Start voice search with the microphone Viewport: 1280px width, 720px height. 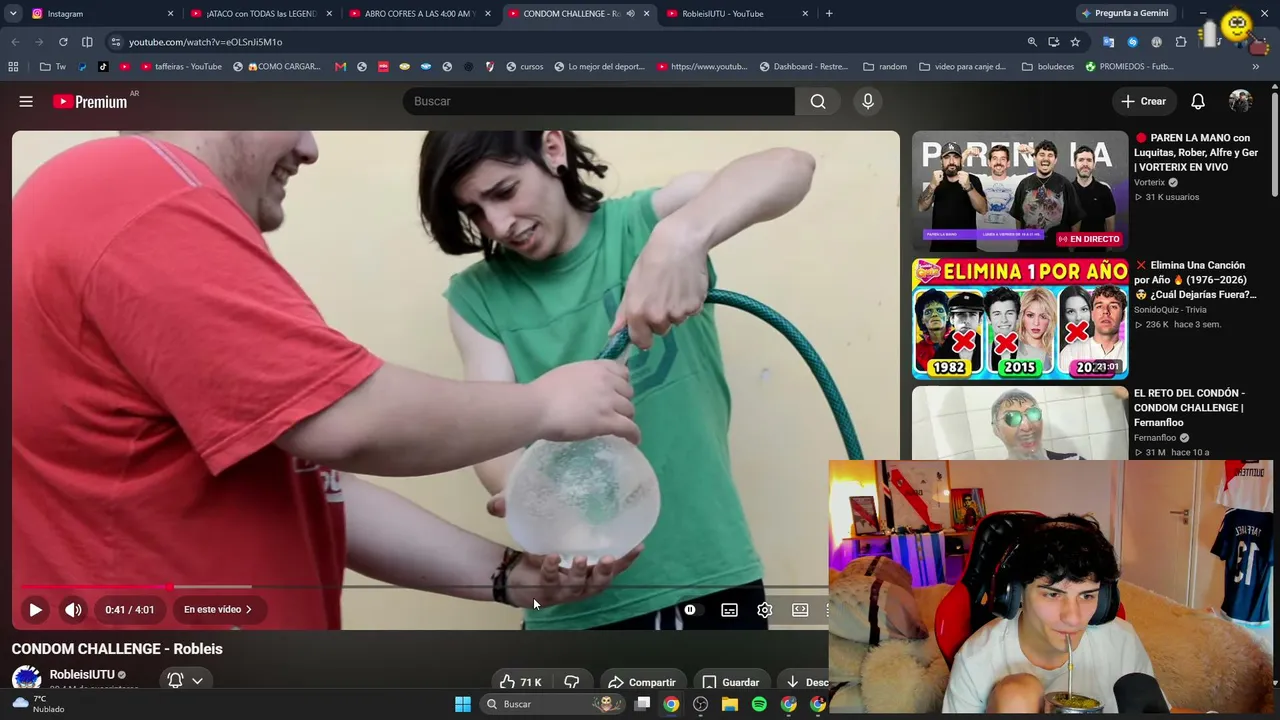(868, 101)
